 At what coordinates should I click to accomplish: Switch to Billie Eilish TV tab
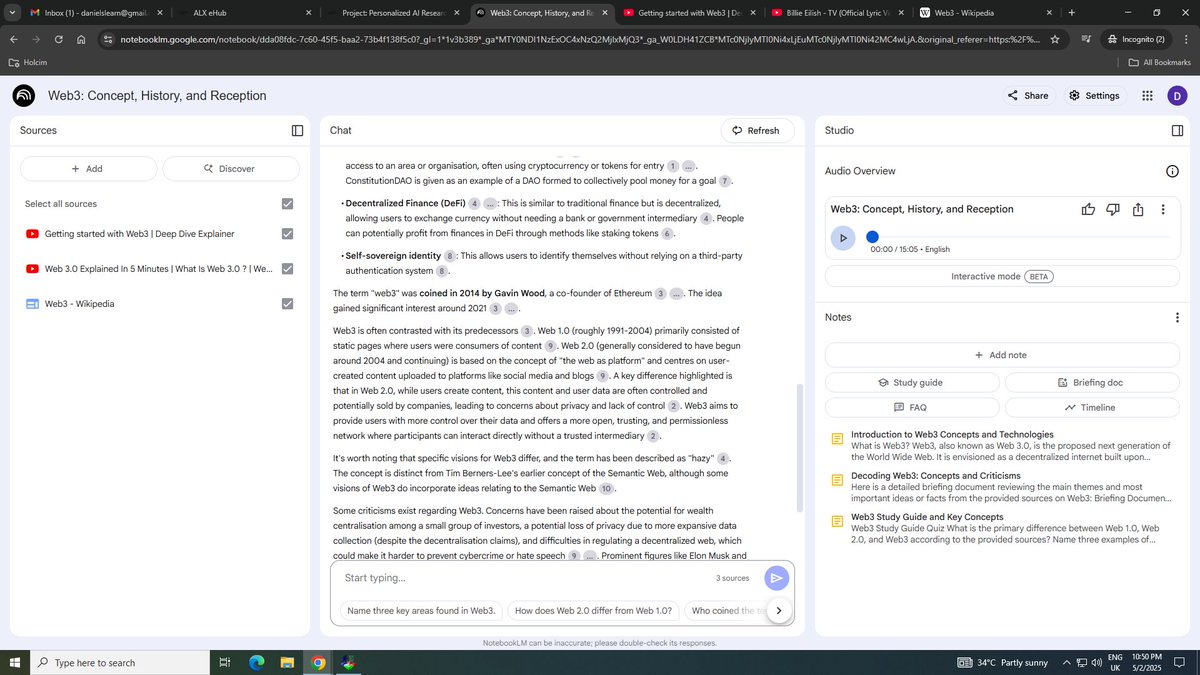[837, 13]
